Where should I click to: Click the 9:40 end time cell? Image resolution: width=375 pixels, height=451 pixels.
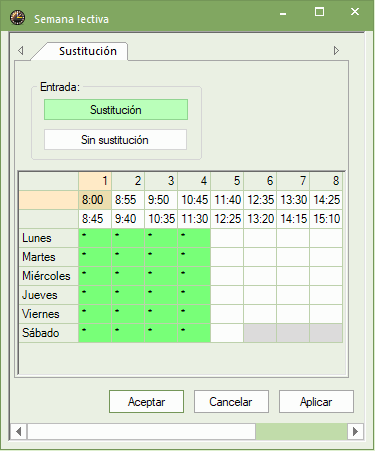[128, 219]
